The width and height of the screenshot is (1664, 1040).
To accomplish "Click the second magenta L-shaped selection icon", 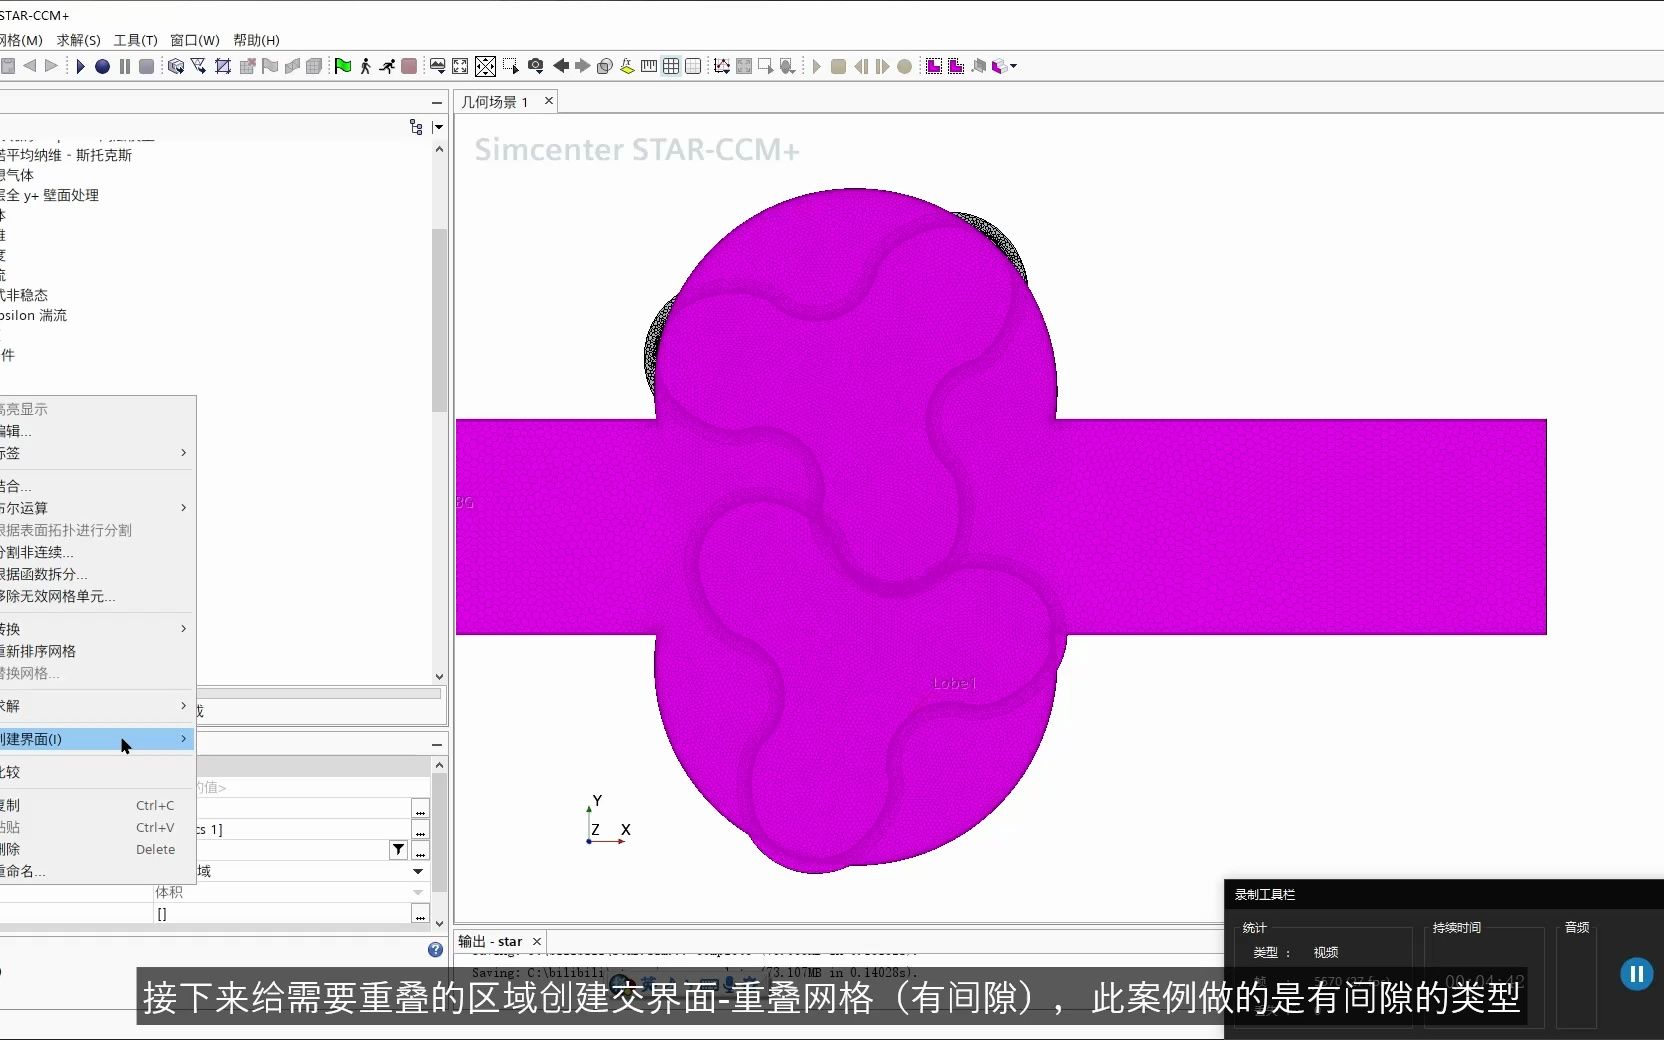I will pyautogui.click(x=956, y=66).
